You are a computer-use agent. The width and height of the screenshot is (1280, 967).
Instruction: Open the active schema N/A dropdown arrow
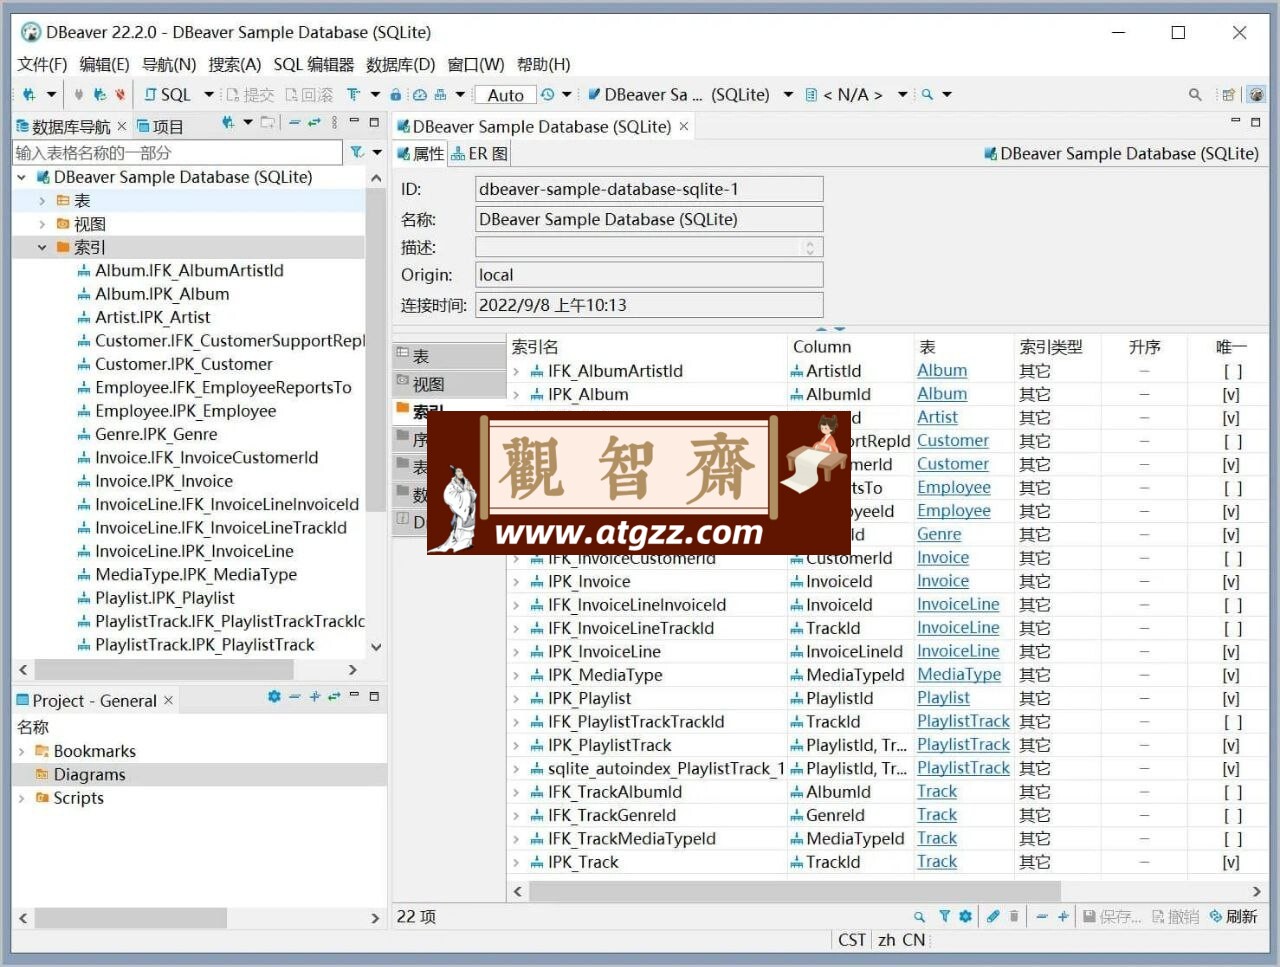[x=902, y=95]
